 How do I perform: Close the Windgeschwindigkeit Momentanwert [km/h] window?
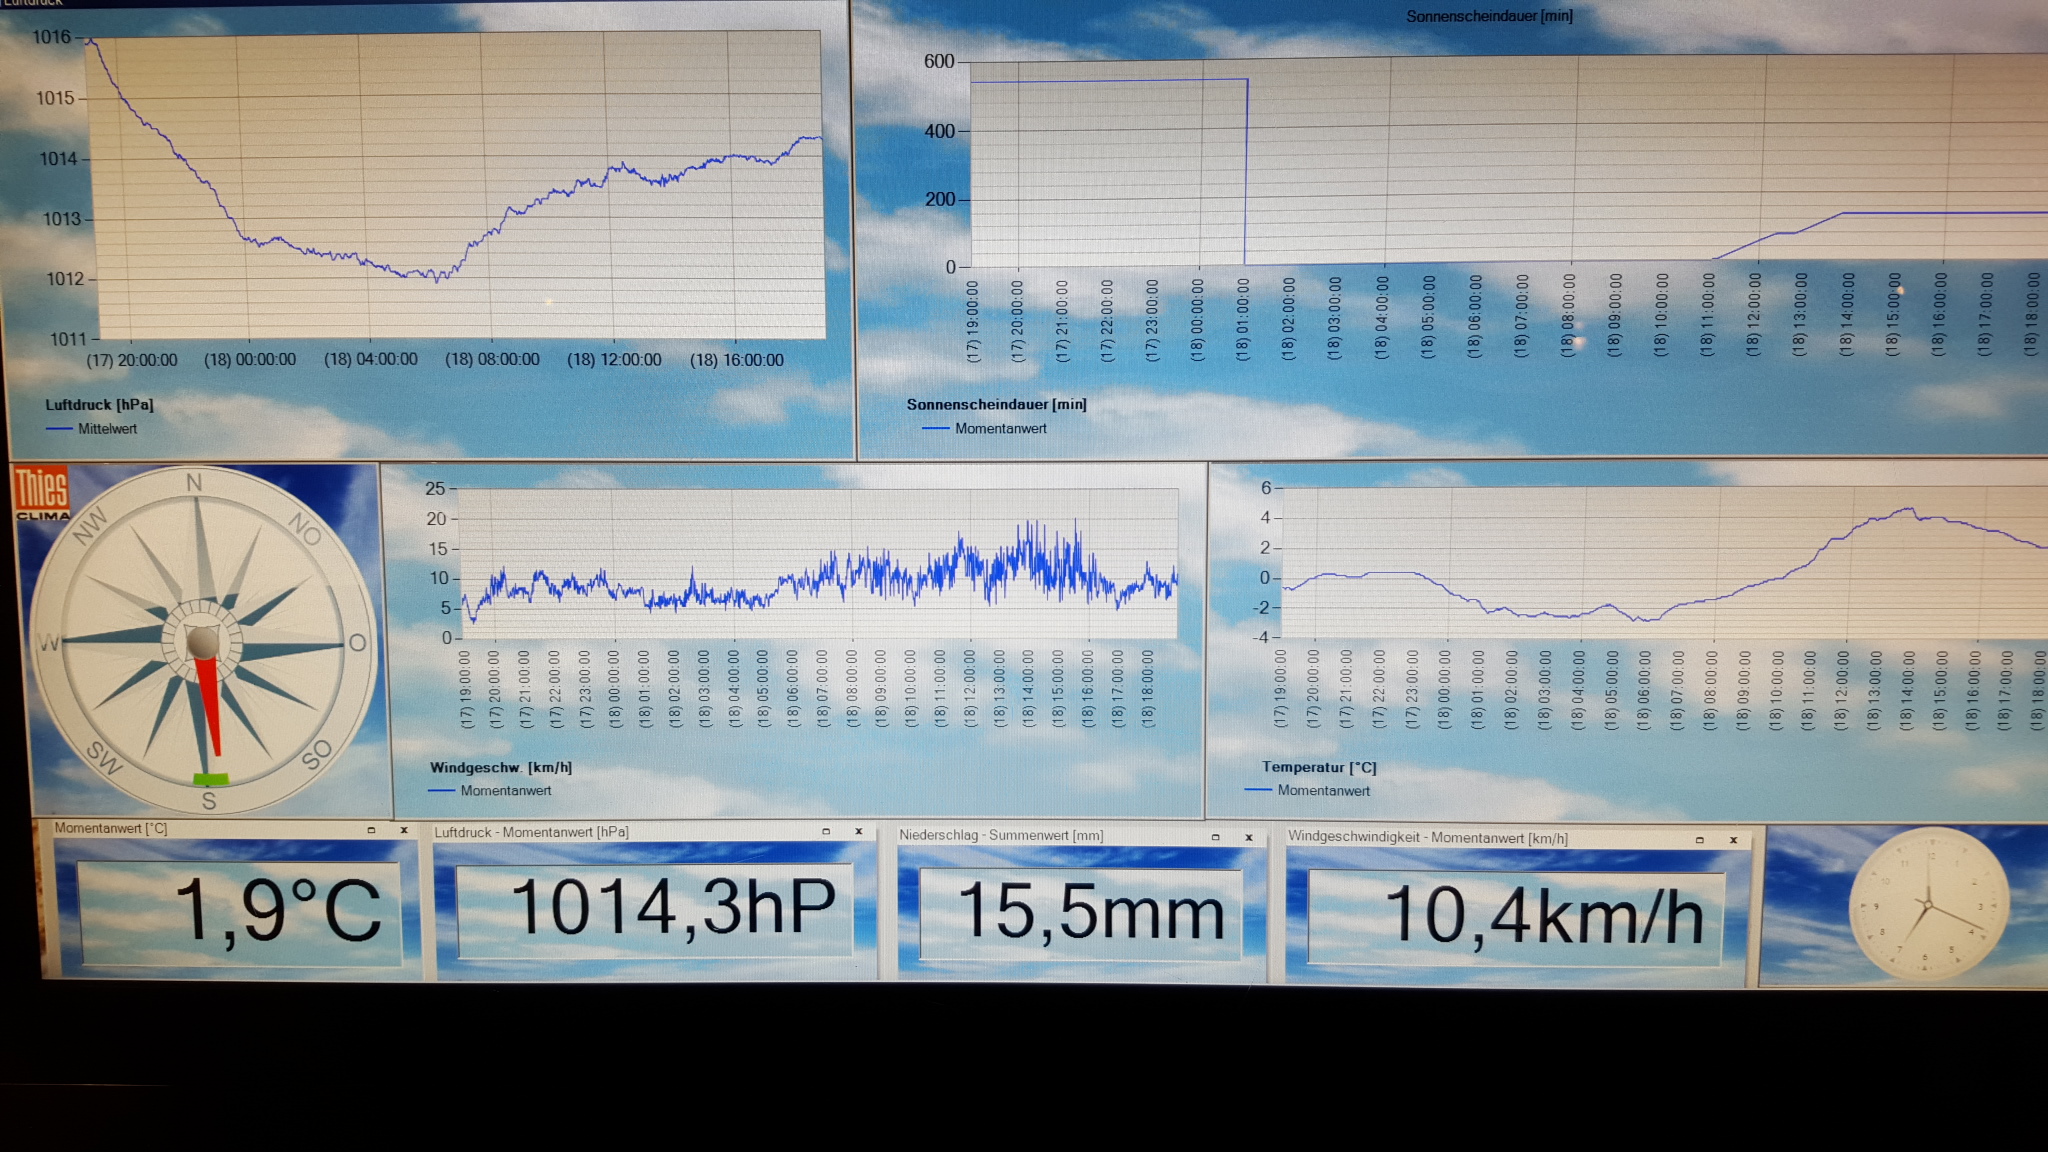pyautogui.click(x=1733, y=840)
